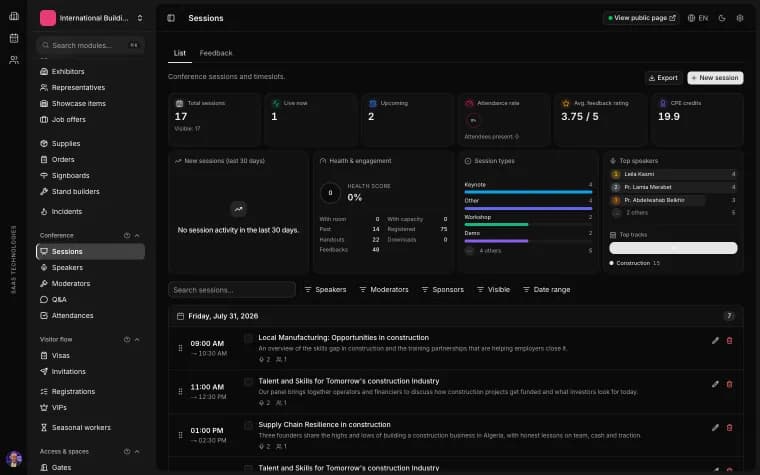Edit the Supply Chain Resilience session
The height and width of the screenshot is (475, 760).
[715, 428]
